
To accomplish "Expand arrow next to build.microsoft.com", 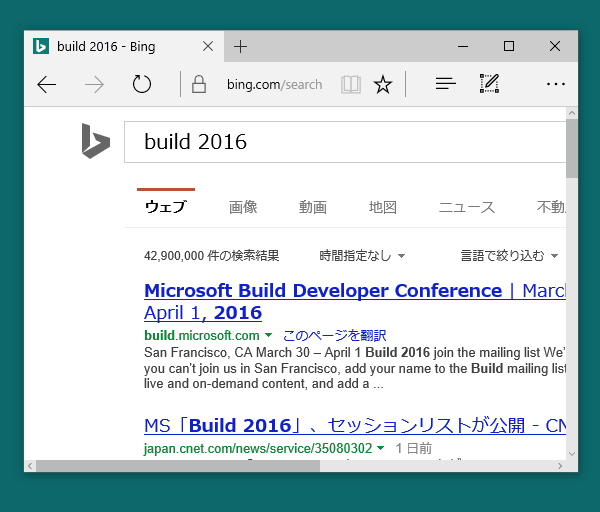I will tap(269, 335).
